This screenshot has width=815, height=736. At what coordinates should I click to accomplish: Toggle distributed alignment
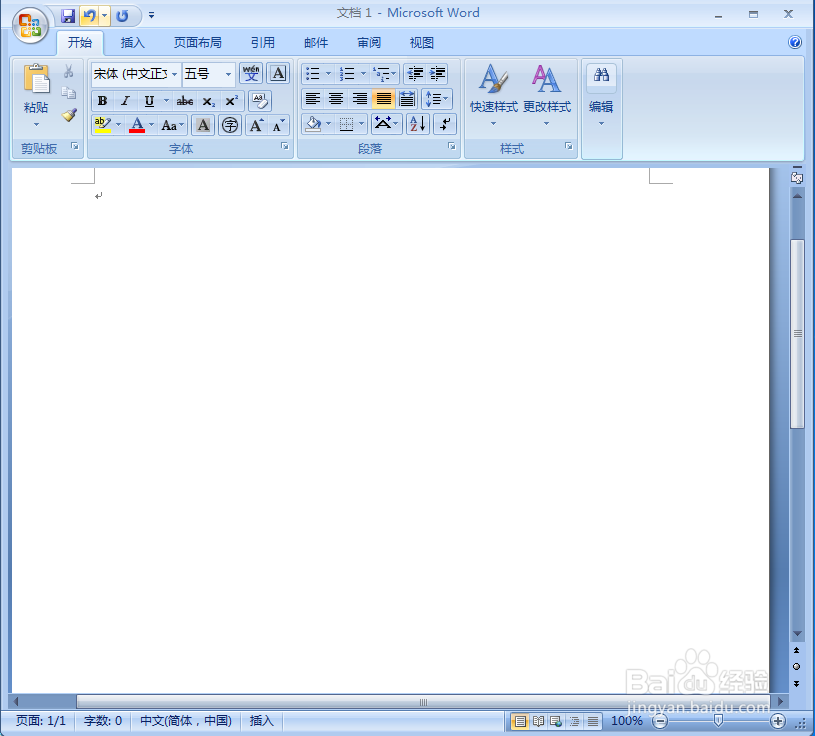pyautogui.click(x=407, y=99)
